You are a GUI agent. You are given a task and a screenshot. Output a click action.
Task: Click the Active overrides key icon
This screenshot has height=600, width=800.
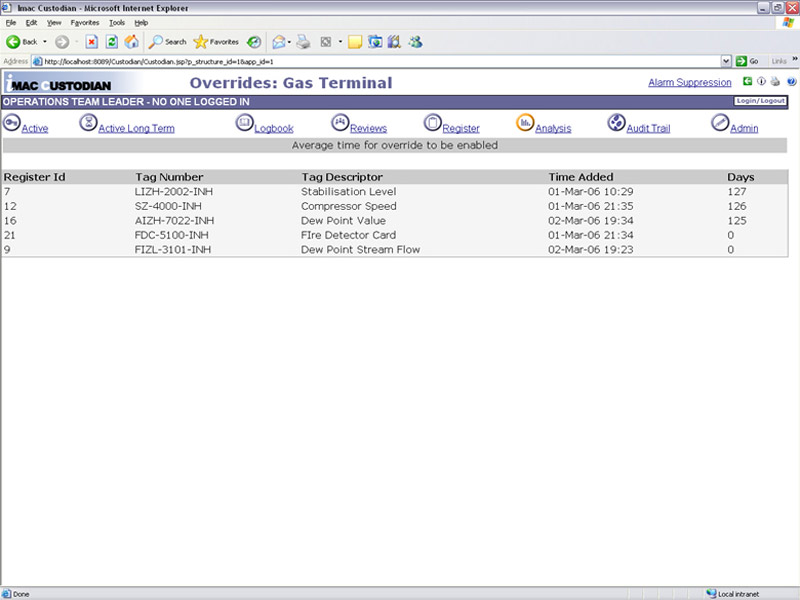click(x=11, y=123)
